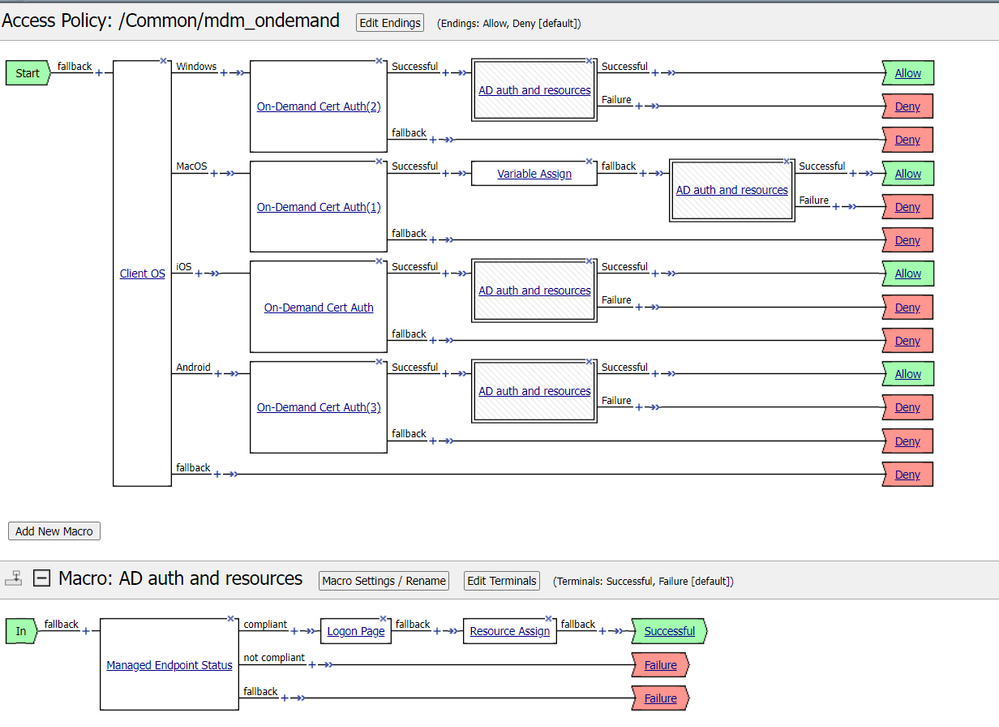Open AD auth and resources on Android branch
This screenshot has height=727, width=999.
pos(535,391)
